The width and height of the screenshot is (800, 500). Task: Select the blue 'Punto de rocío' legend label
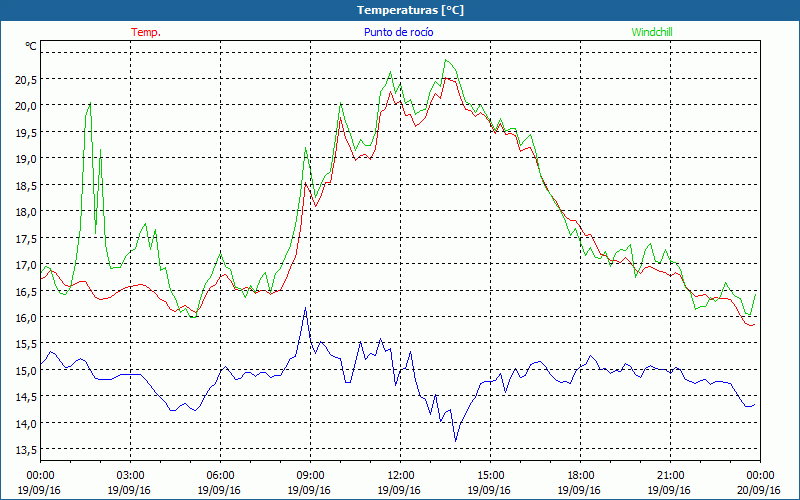[x=398, y=32]
